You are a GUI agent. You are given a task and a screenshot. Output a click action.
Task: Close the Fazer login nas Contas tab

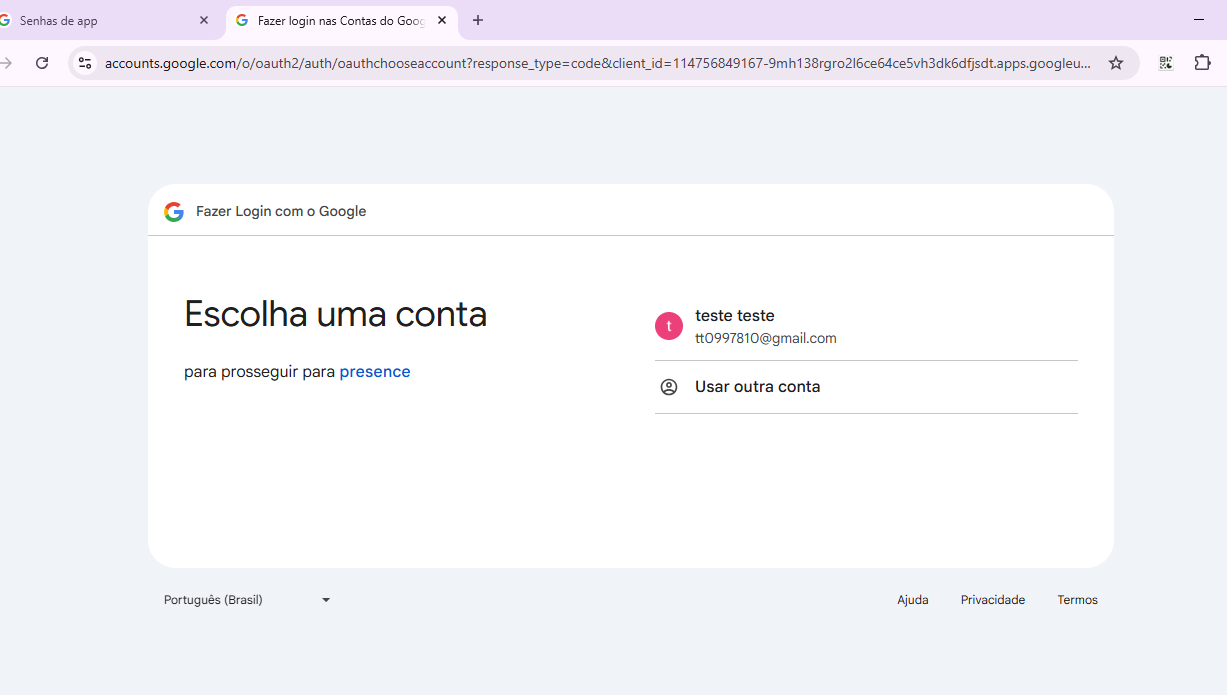click(442, 20)
